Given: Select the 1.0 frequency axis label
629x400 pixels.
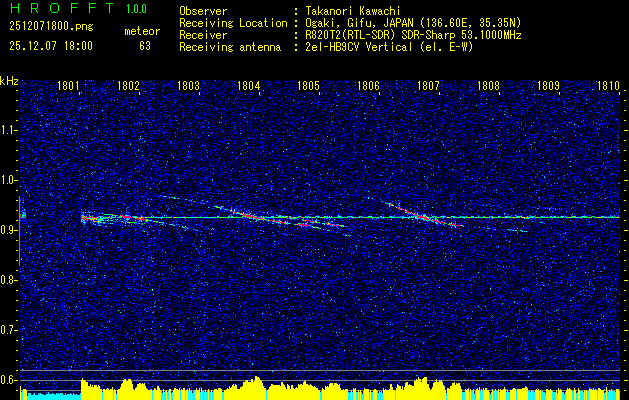Looking at the screenshot, I should click(9, 180).
